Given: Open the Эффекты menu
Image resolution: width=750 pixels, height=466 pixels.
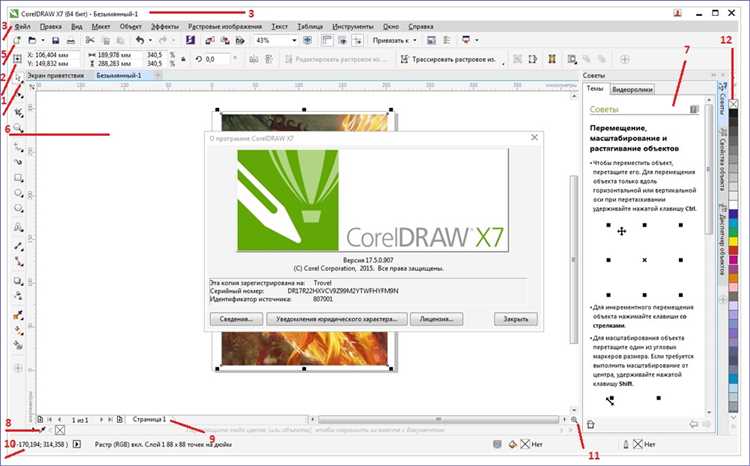Looking at the screenshot, I should click(x=164, y=27).
